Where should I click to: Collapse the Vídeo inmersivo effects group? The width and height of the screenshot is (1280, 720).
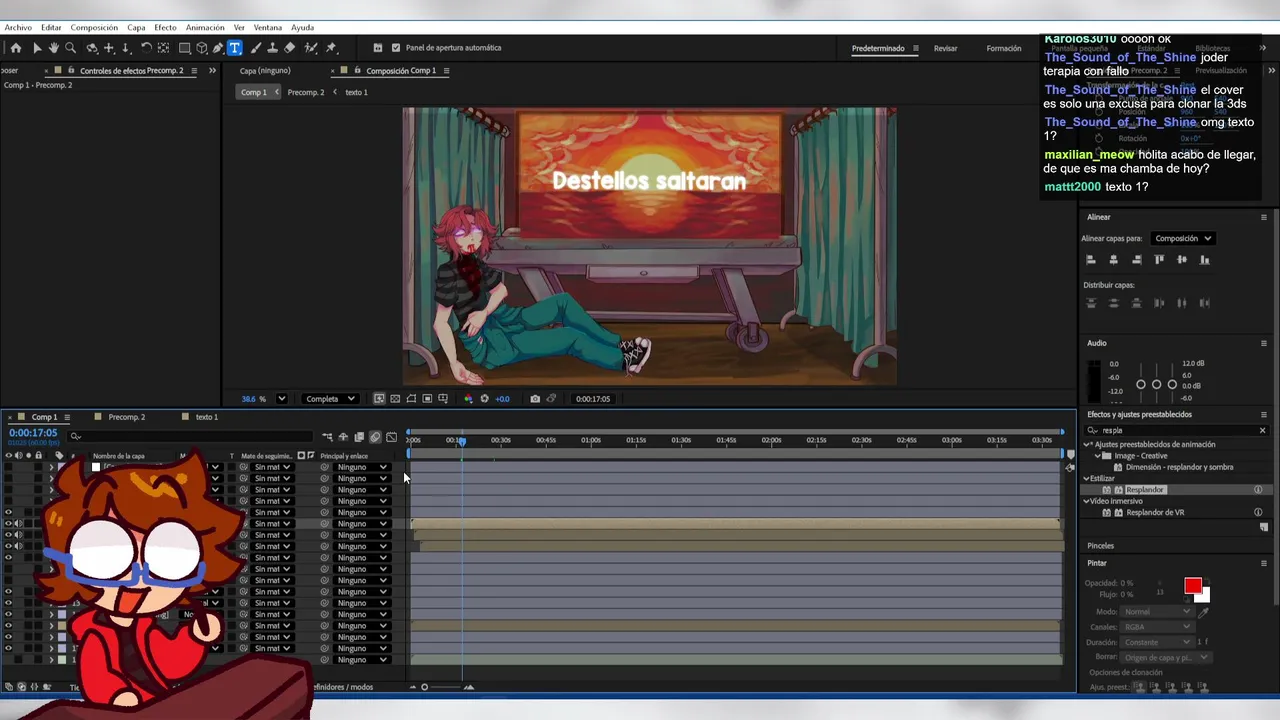1087,501
